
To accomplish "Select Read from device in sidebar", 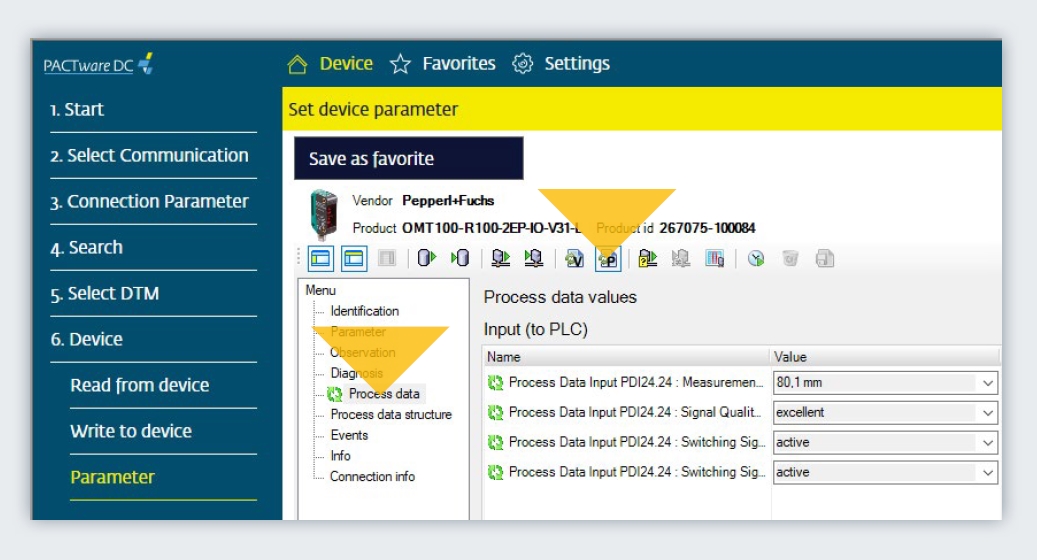I will 140,385.
